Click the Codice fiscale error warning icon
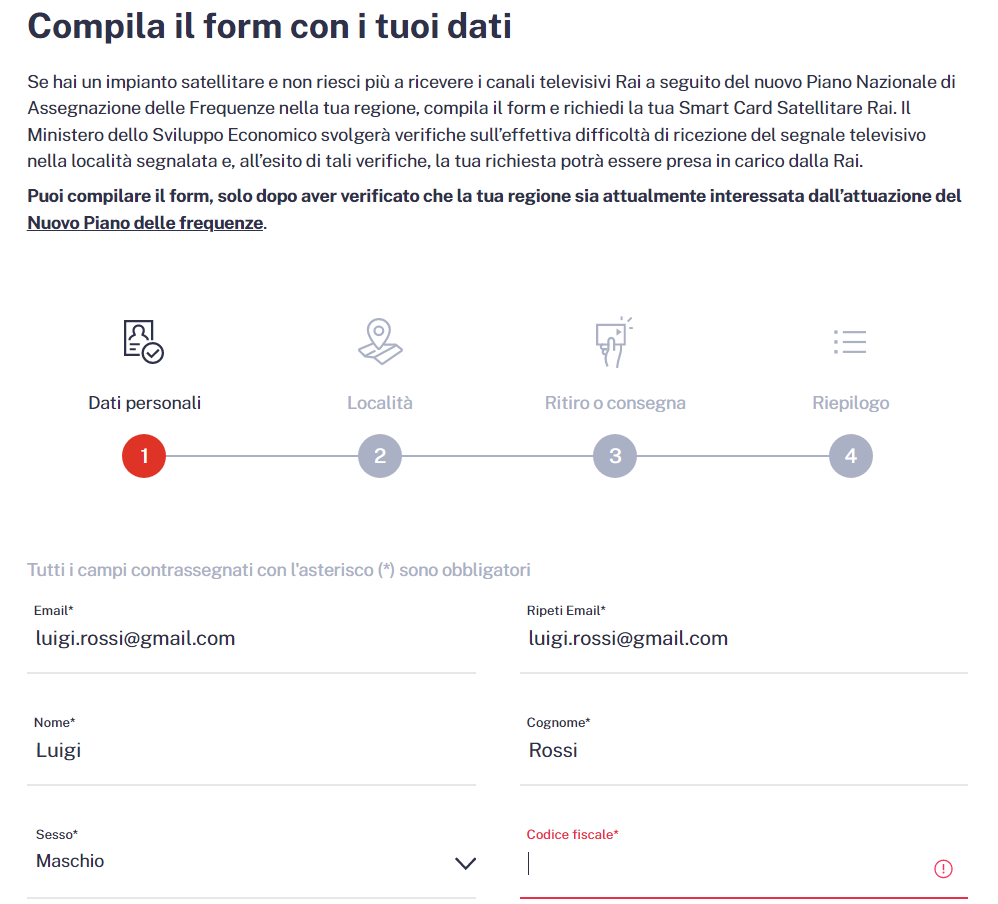Image resolution: width=998 pixels, height=904 pixels. (942, 868)
